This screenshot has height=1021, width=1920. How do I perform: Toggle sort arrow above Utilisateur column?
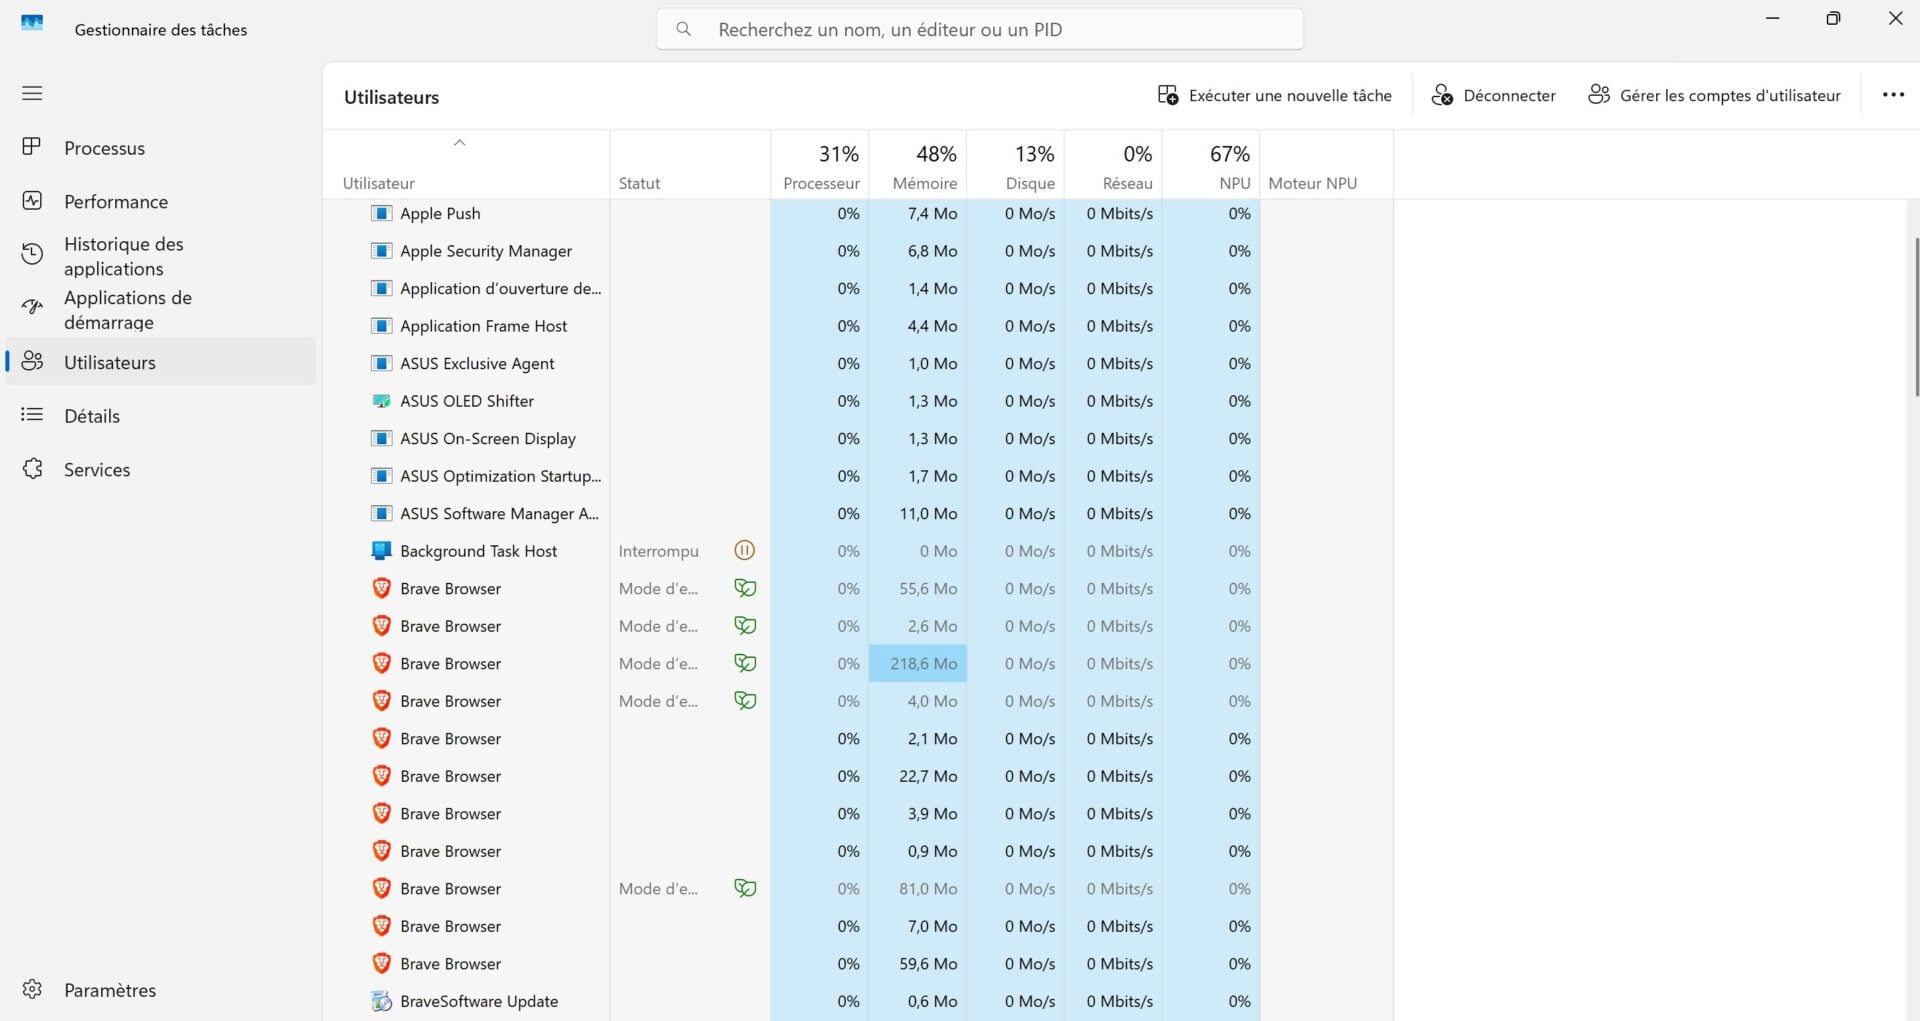pyautogui.click(x=460, y=143)
